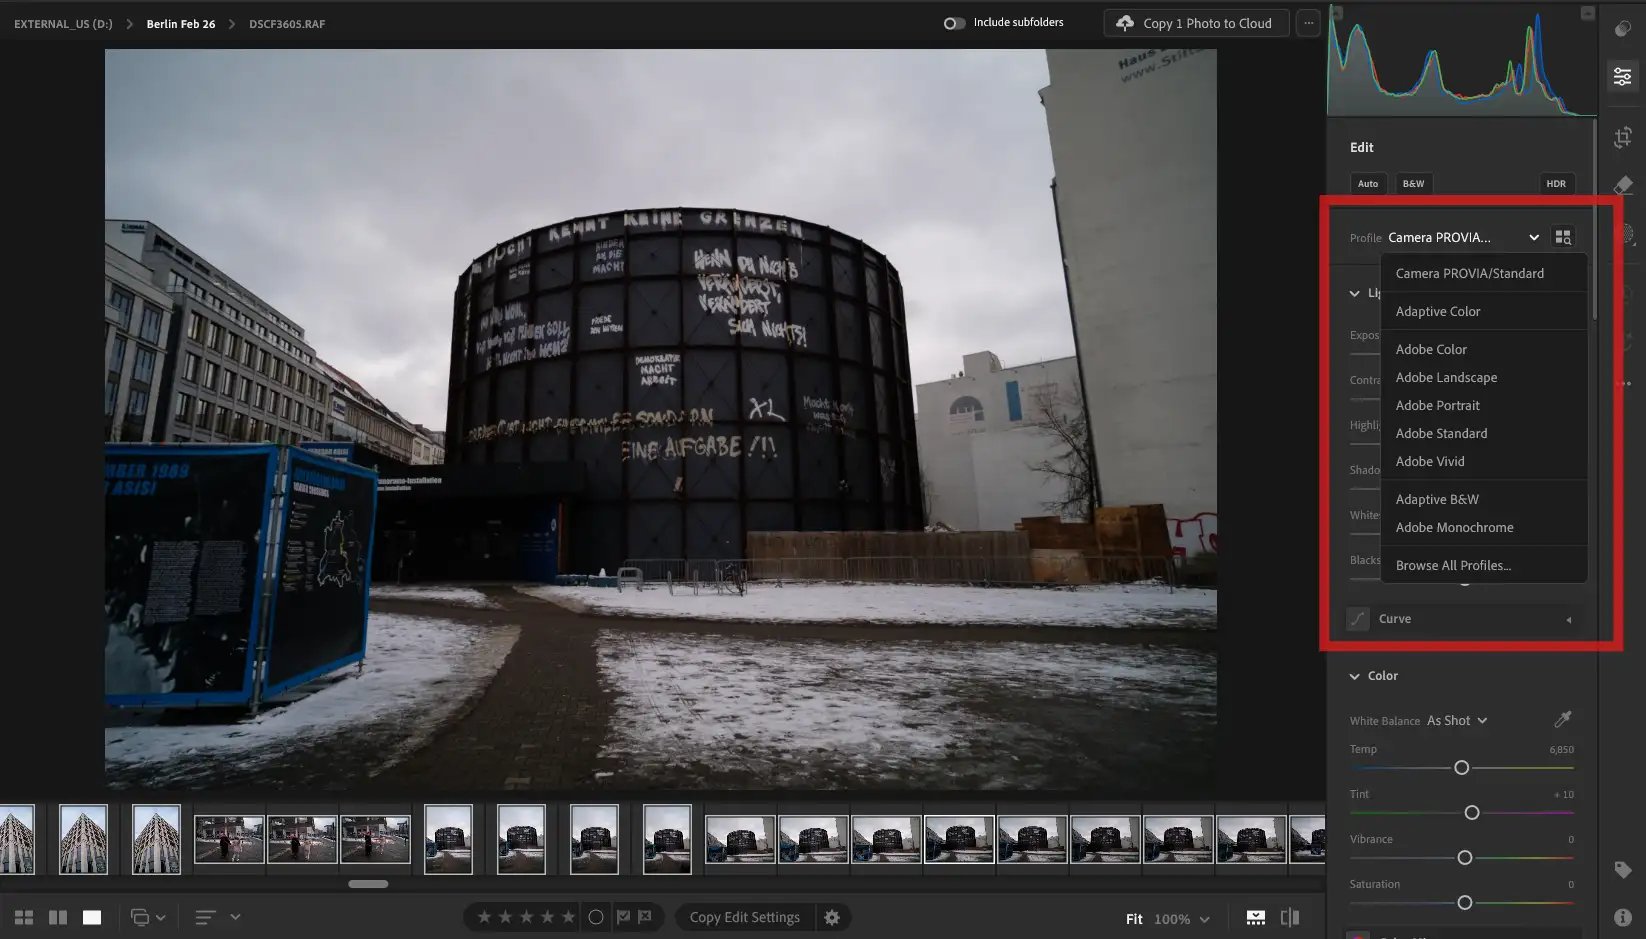The width and height of the screenshot is (1646, 939).
Task: Switch to single photo detail view
Action: pos(92,917)
